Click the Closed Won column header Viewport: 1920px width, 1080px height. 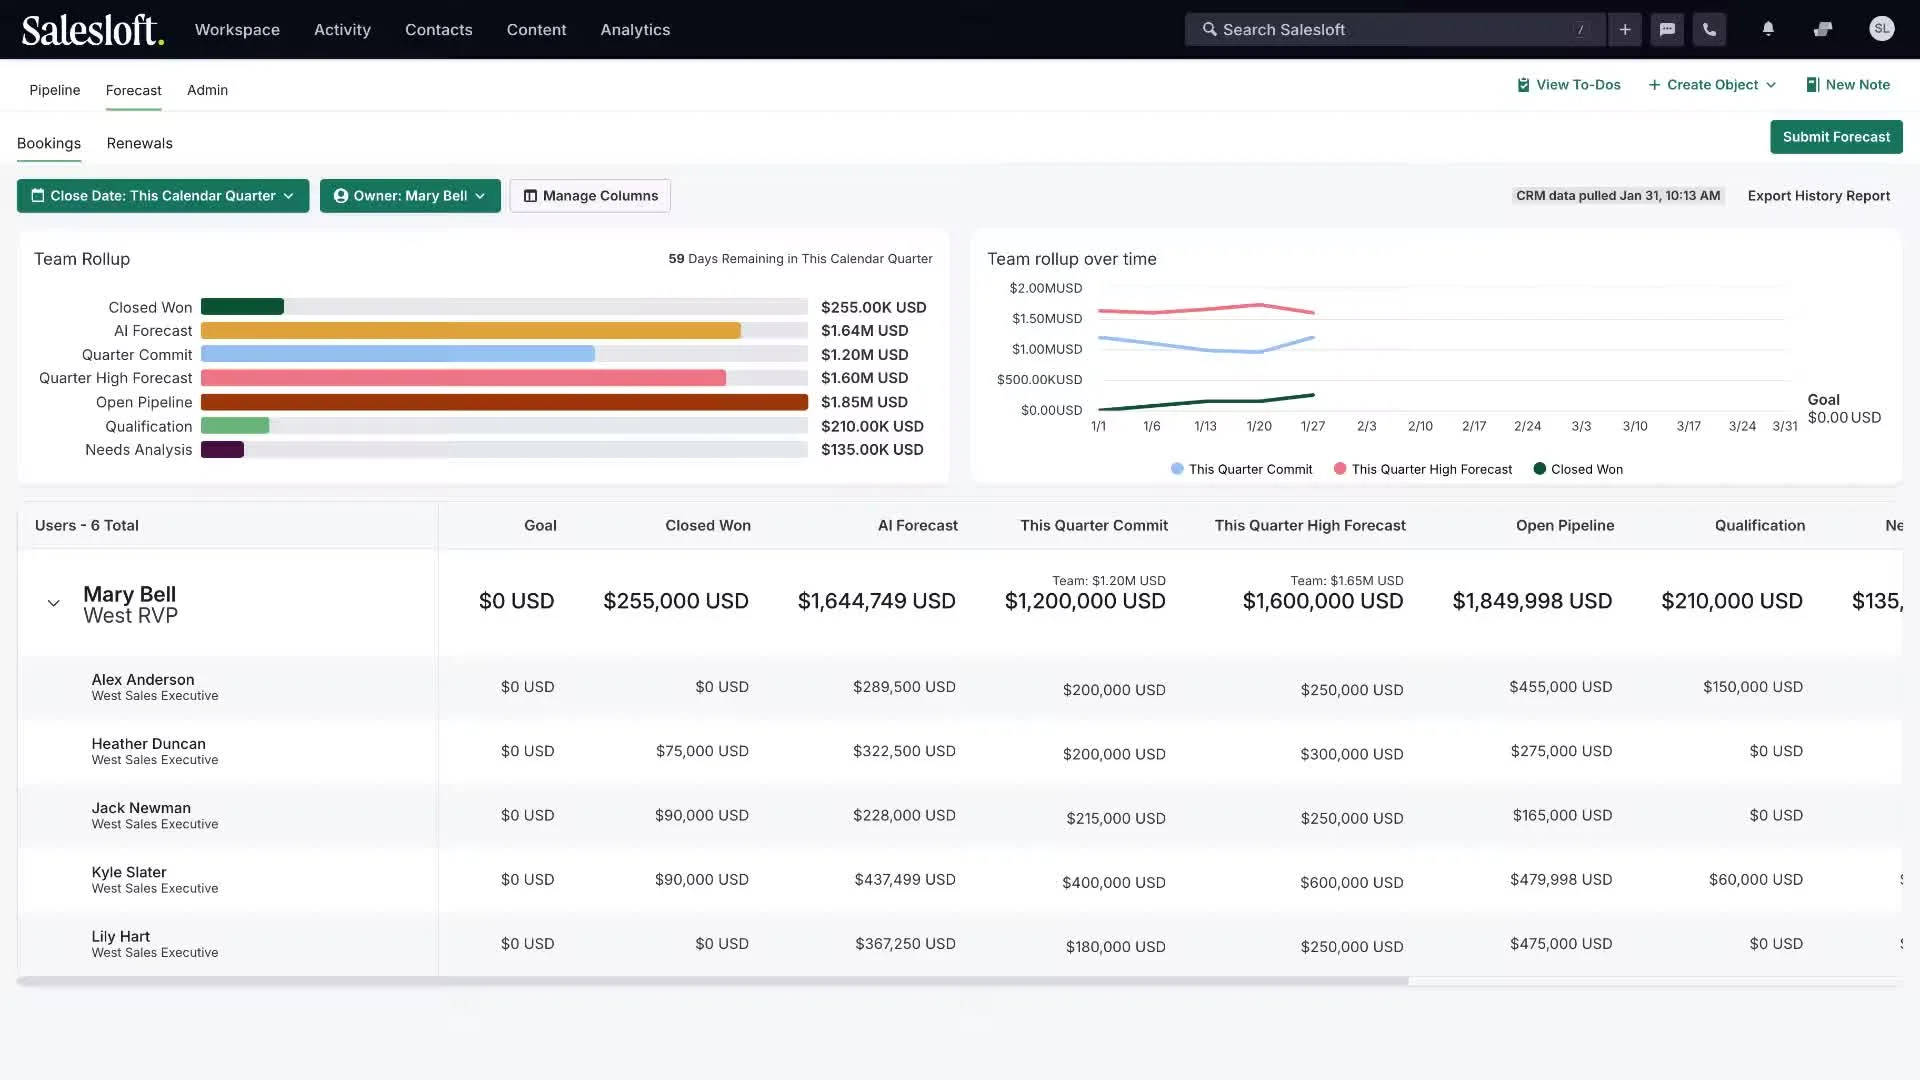click(x=708, y=525)
